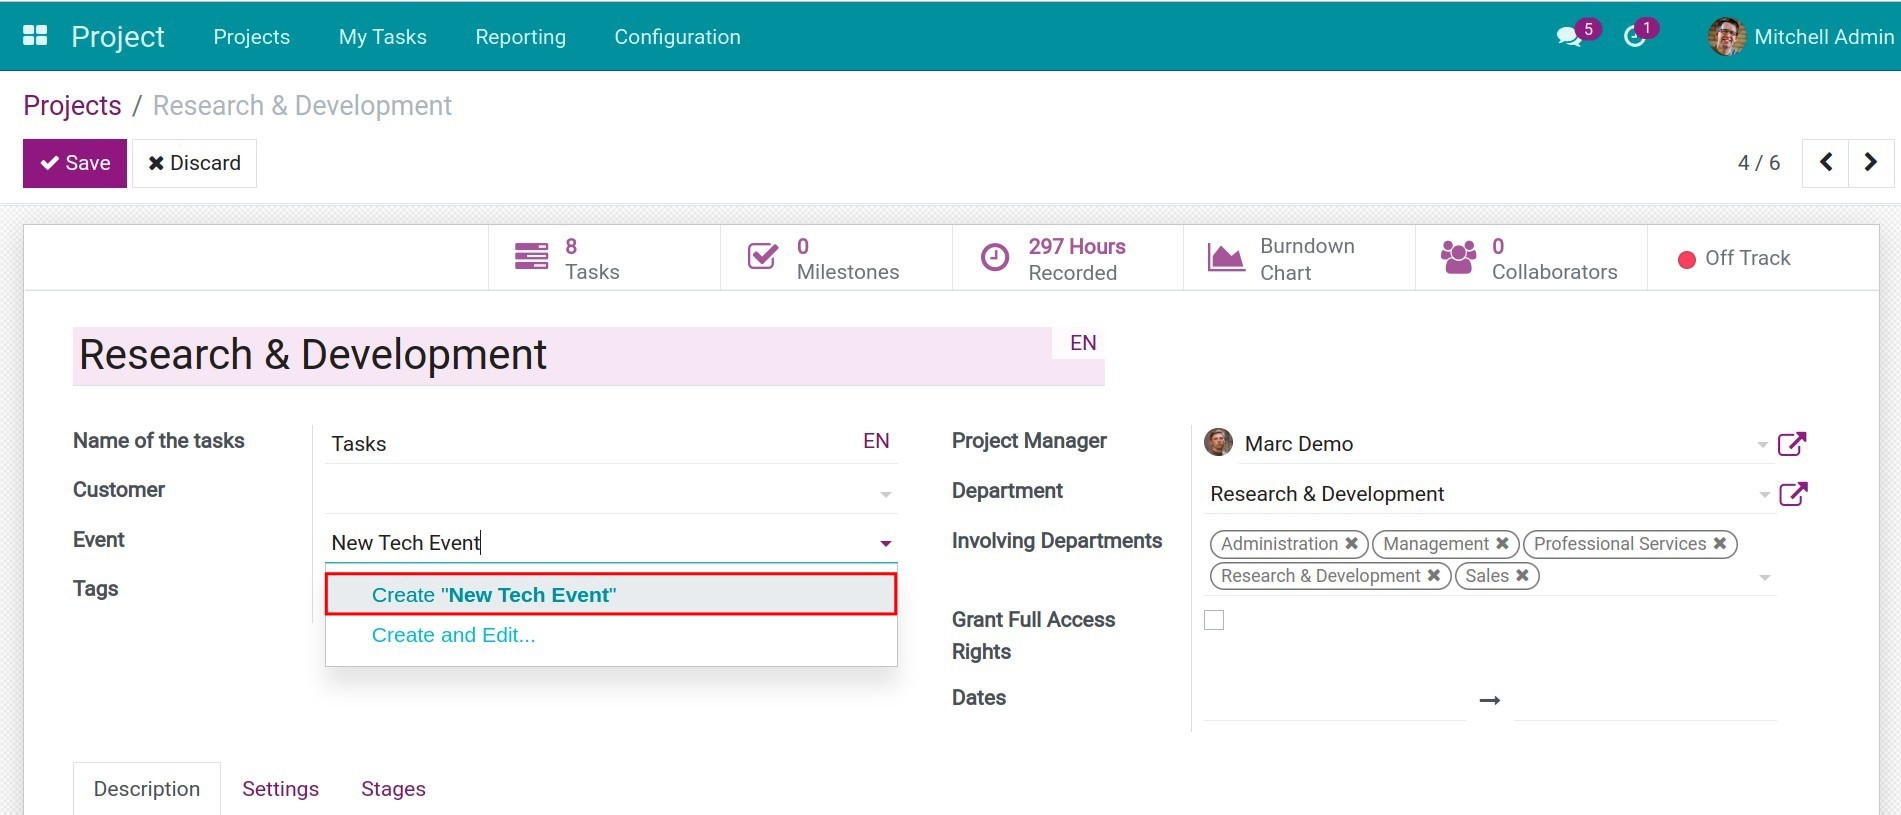Remove the Administration department tag
Viewport: 1901px width, 815px height.
(1351, 544)
